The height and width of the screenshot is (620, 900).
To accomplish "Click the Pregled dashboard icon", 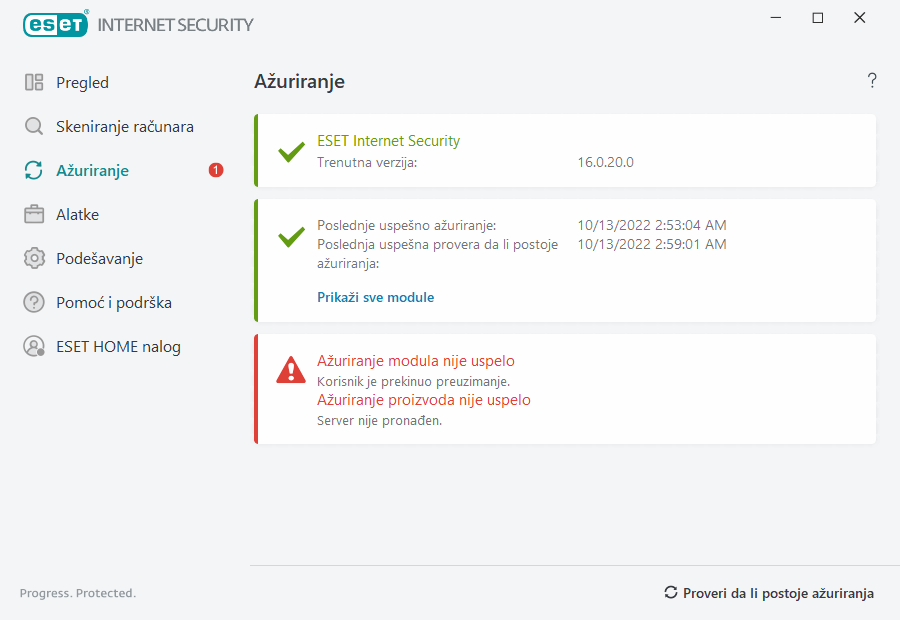I will click(34, 83).
